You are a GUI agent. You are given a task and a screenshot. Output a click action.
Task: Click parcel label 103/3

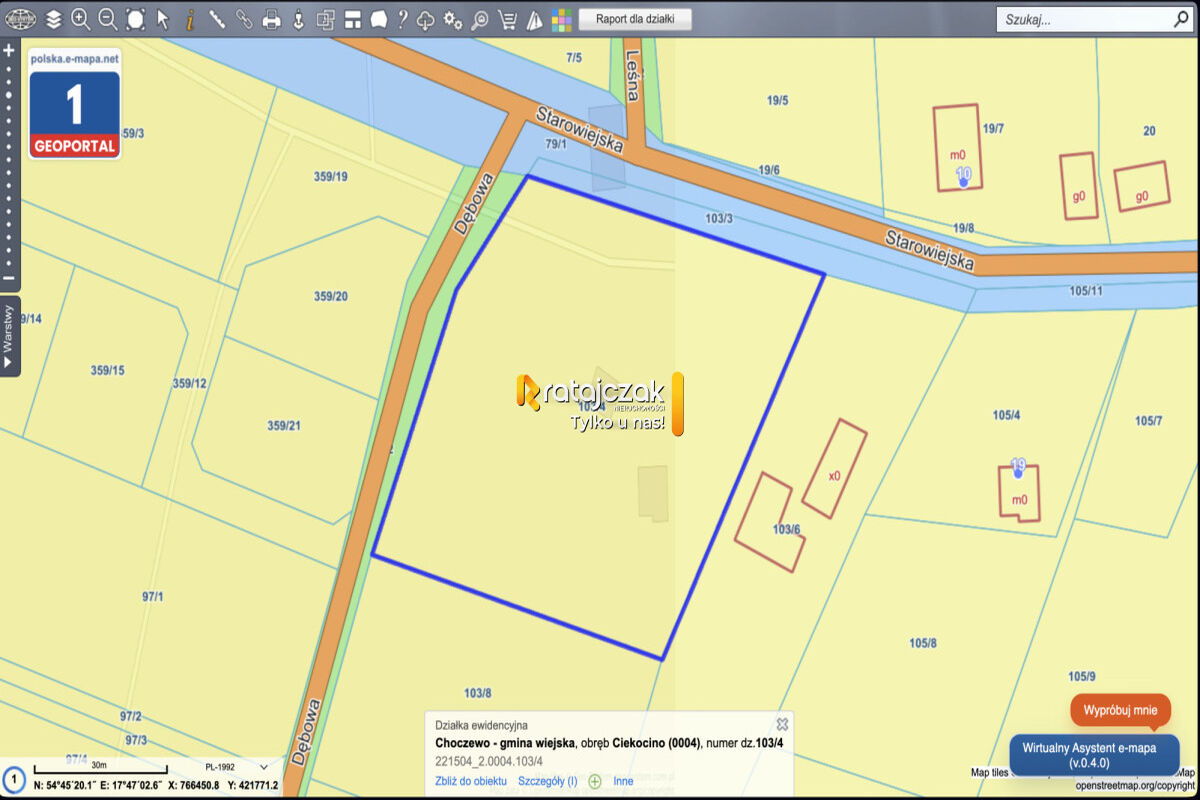coord(719,218)
